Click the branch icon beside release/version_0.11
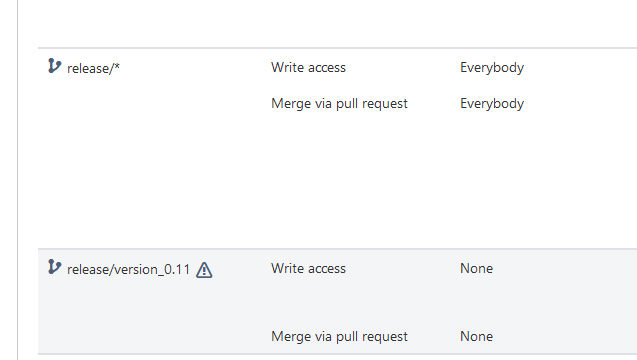Viewport: 637px width, 360px height. pos(54,267)
